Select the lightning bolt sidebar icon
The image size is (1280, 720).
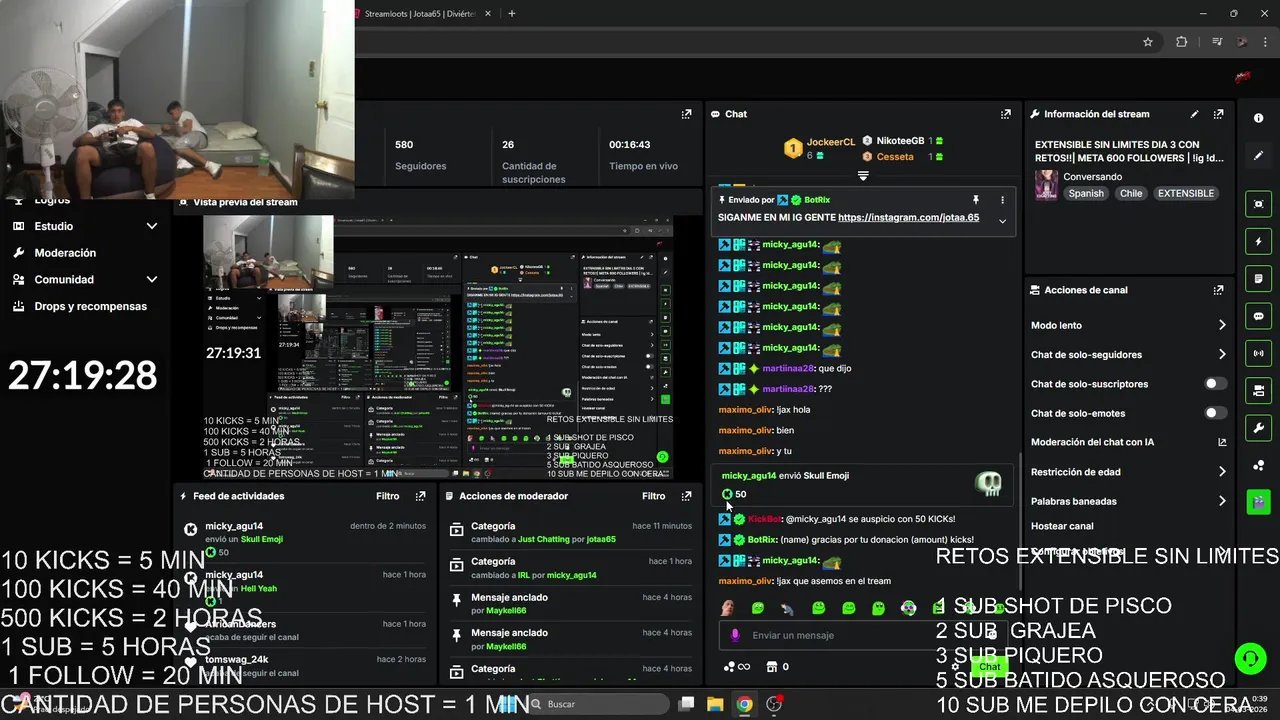(x=1258, y=242)
